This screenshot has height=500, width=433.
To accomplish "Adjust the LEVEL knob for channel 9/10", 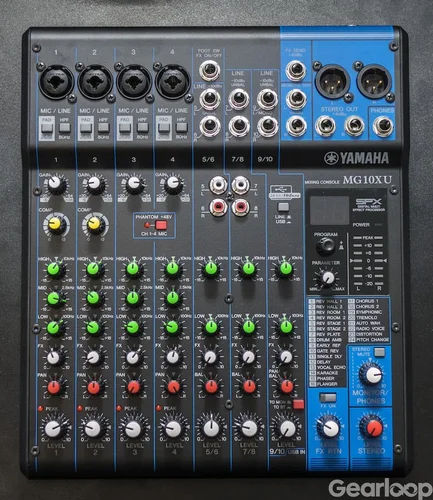I will 287,429.
